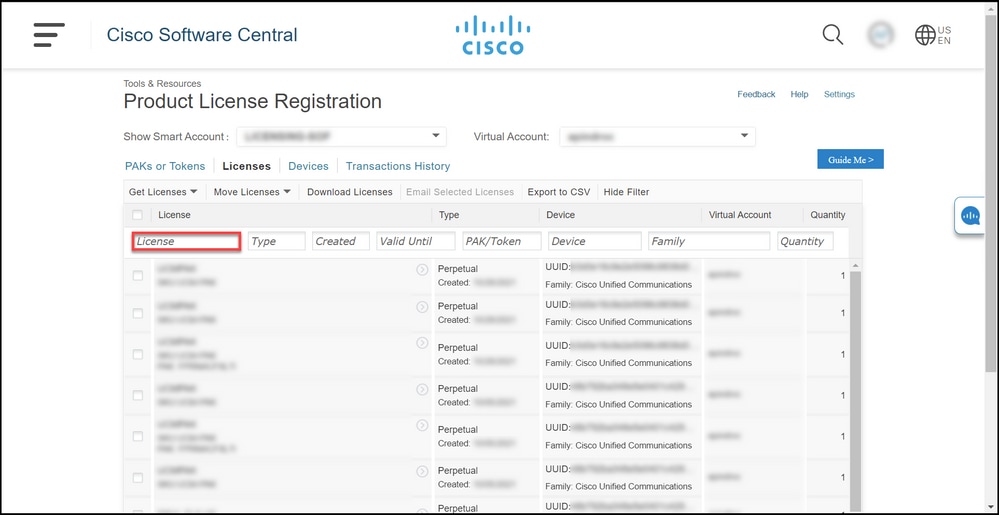Open the Help link

point(799,94)
